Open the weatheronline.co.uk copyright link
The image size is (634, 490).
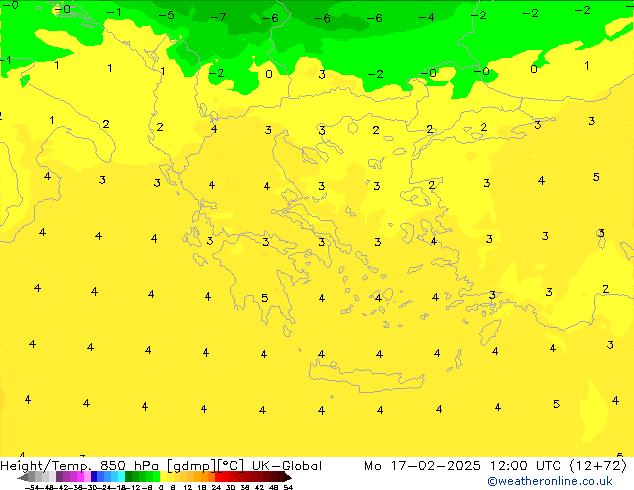point(549,481)
